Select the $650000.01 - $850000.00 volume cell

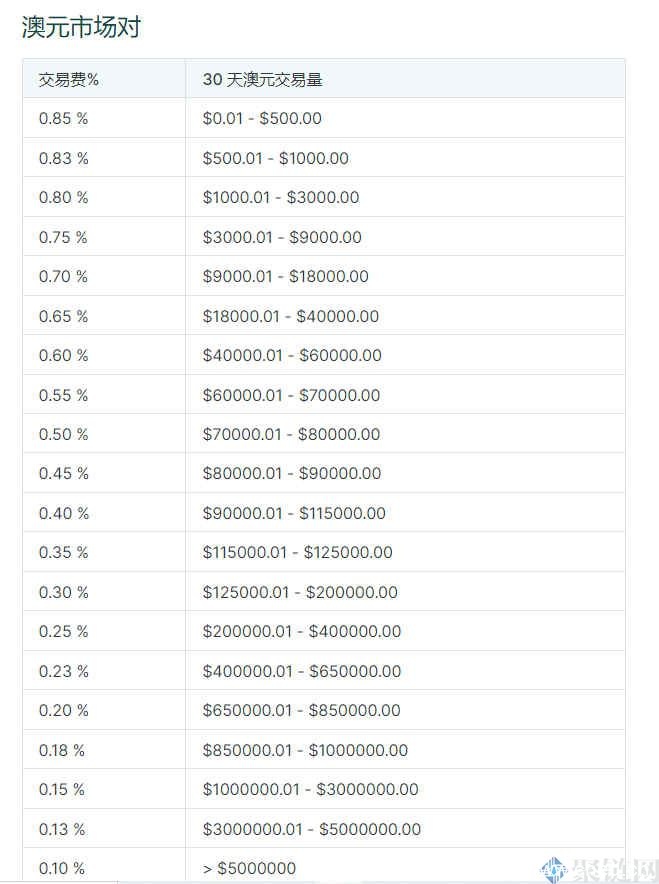[x=301, y=710]
